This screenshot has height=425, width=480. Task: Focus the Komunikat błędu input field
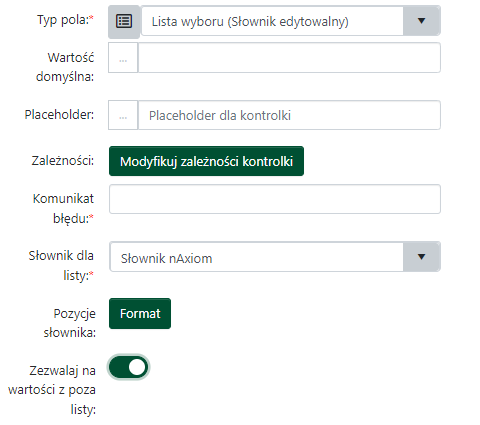pos(275,199)
